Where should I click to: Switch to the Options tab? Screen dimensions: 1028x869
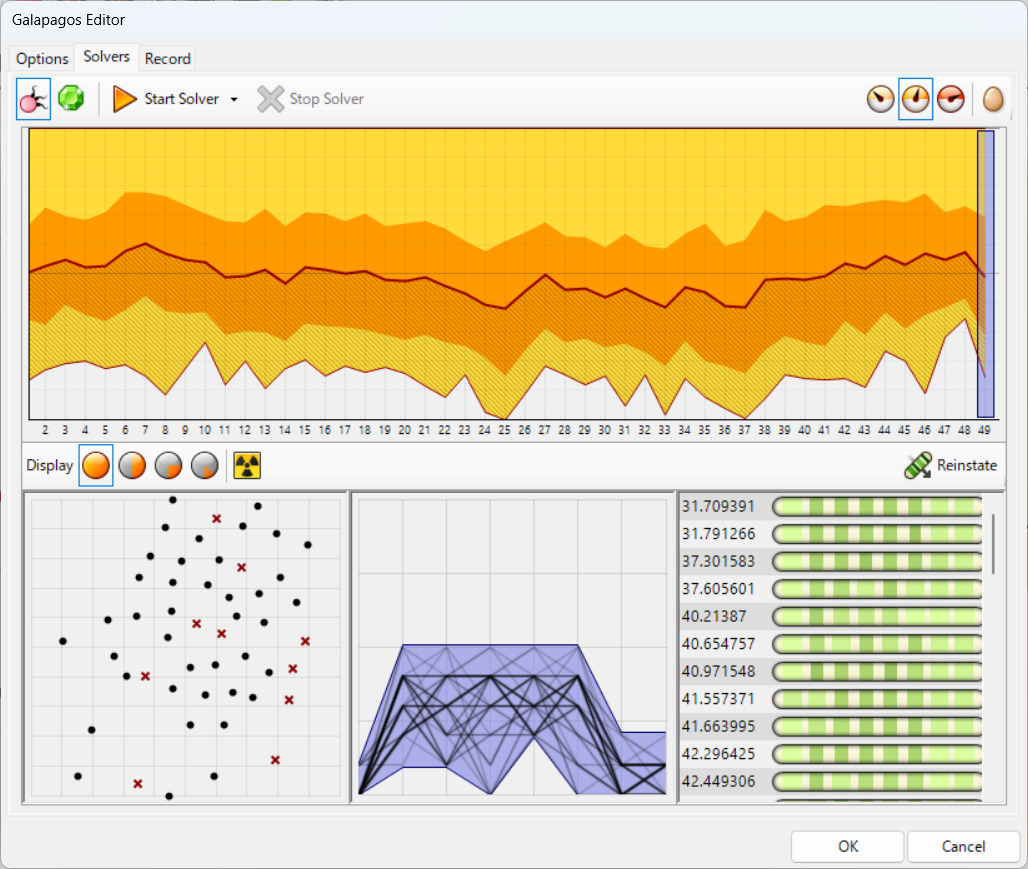pos(41,59)
